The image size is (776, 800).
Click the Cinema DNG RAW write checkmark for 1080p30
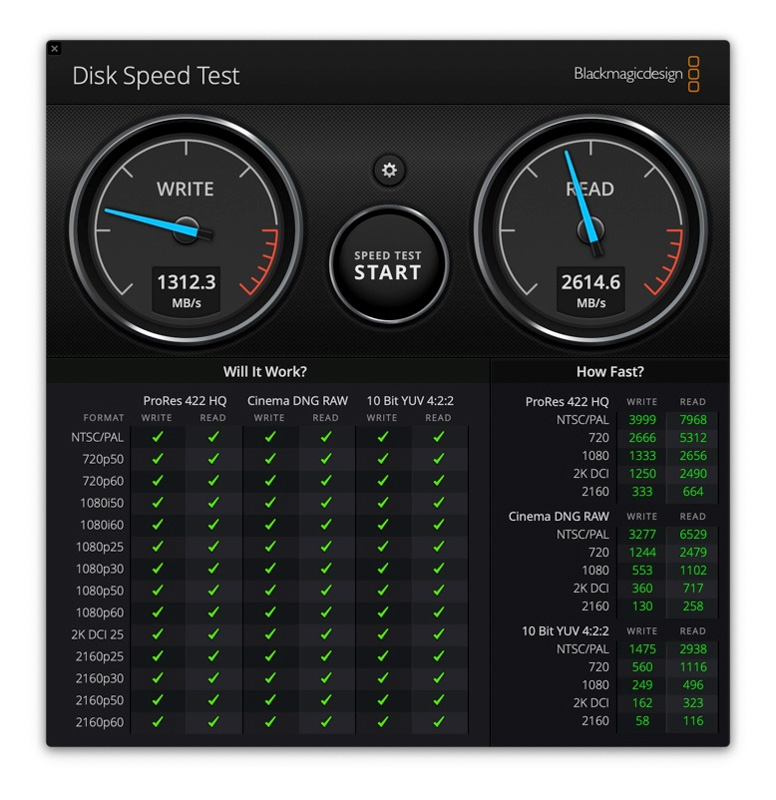pyautogui.click(x=270, y=568)
